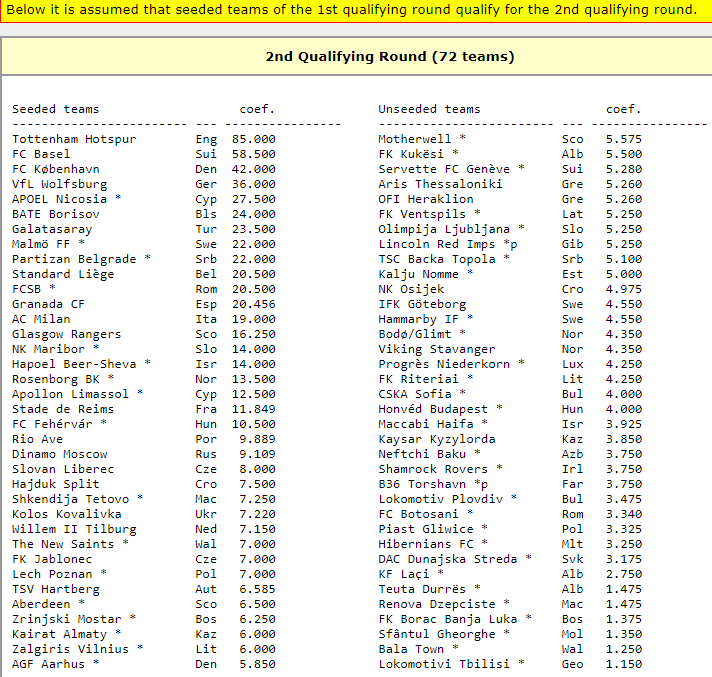Viewport: 712px width, 677px height.
Task: Select coefficient value '20.456'
Action: coord(254,304)
